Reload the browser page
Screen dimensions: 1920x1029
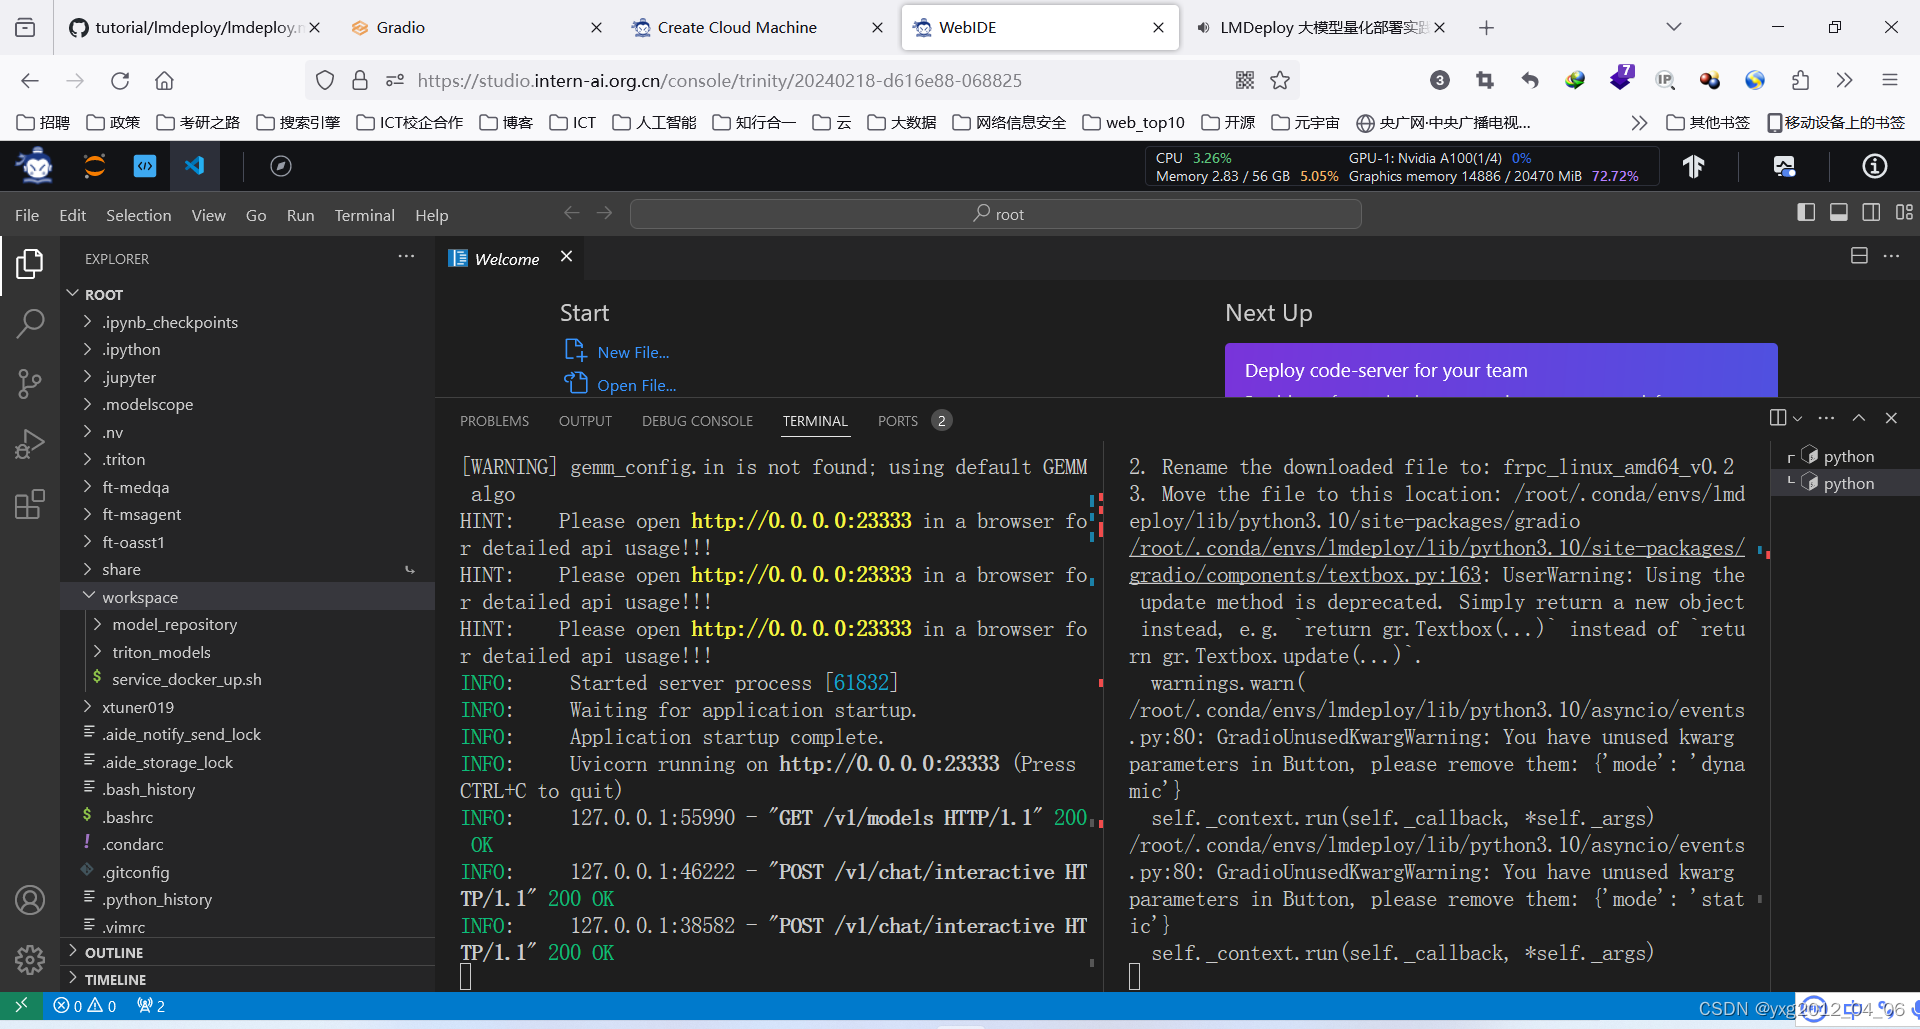tap(120, 81)
